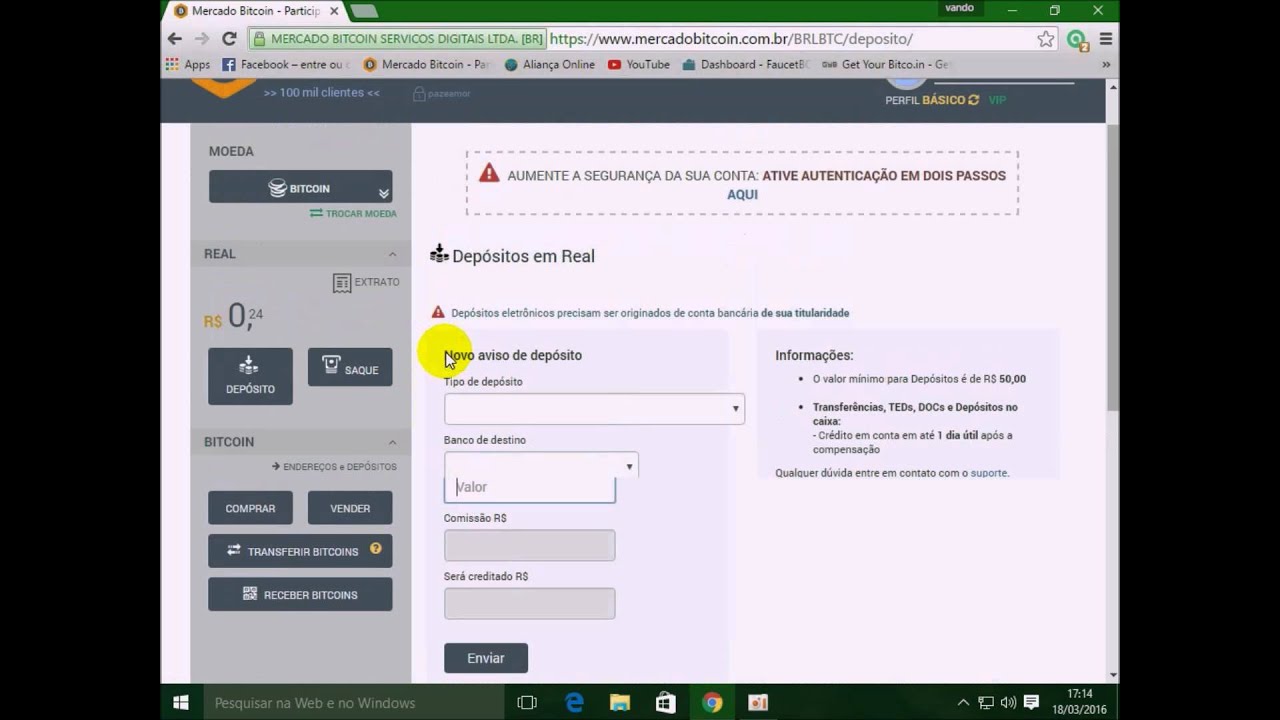Submit the form with Enviar
The width and height of the screenshot is (1280, 720).
(486, 658)
